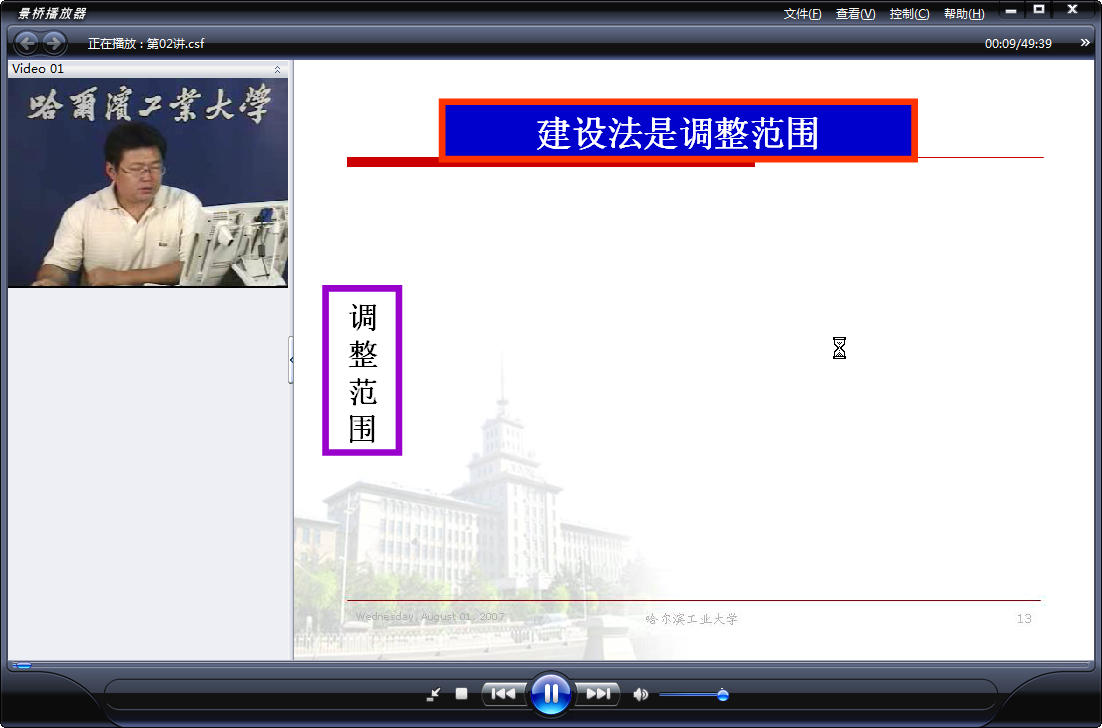This screenshot has width=1102, height=728.
Task: Pause playback with the blue button
Action: coord(550,694)
